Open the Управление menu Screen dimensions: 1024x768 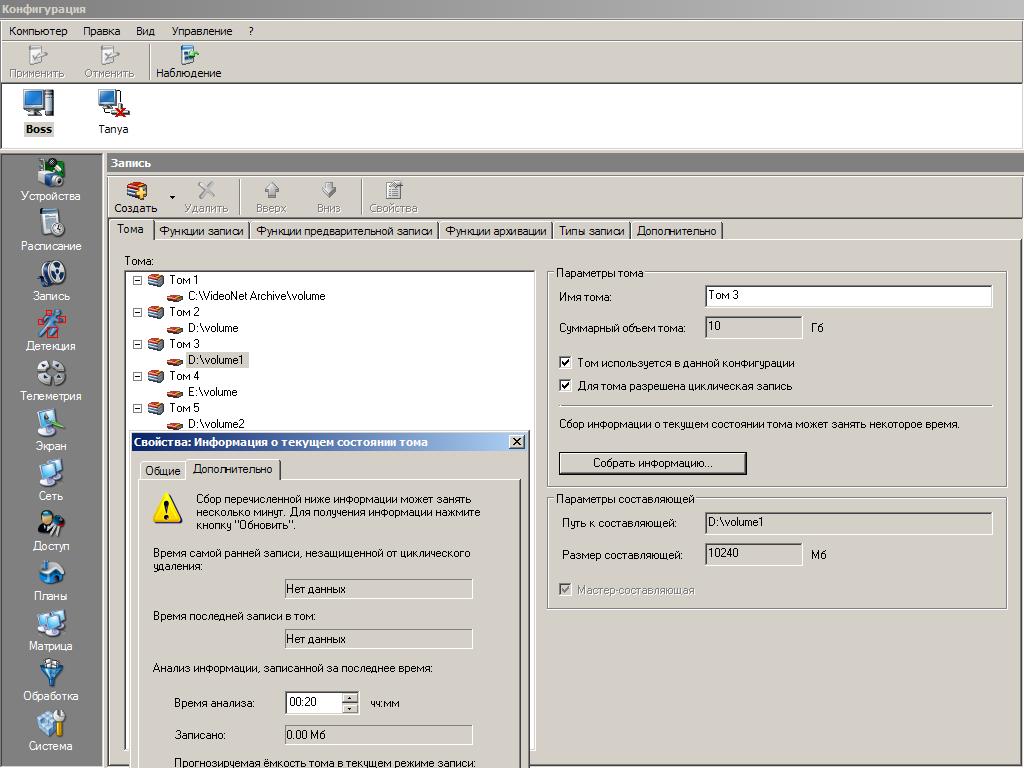202,31
